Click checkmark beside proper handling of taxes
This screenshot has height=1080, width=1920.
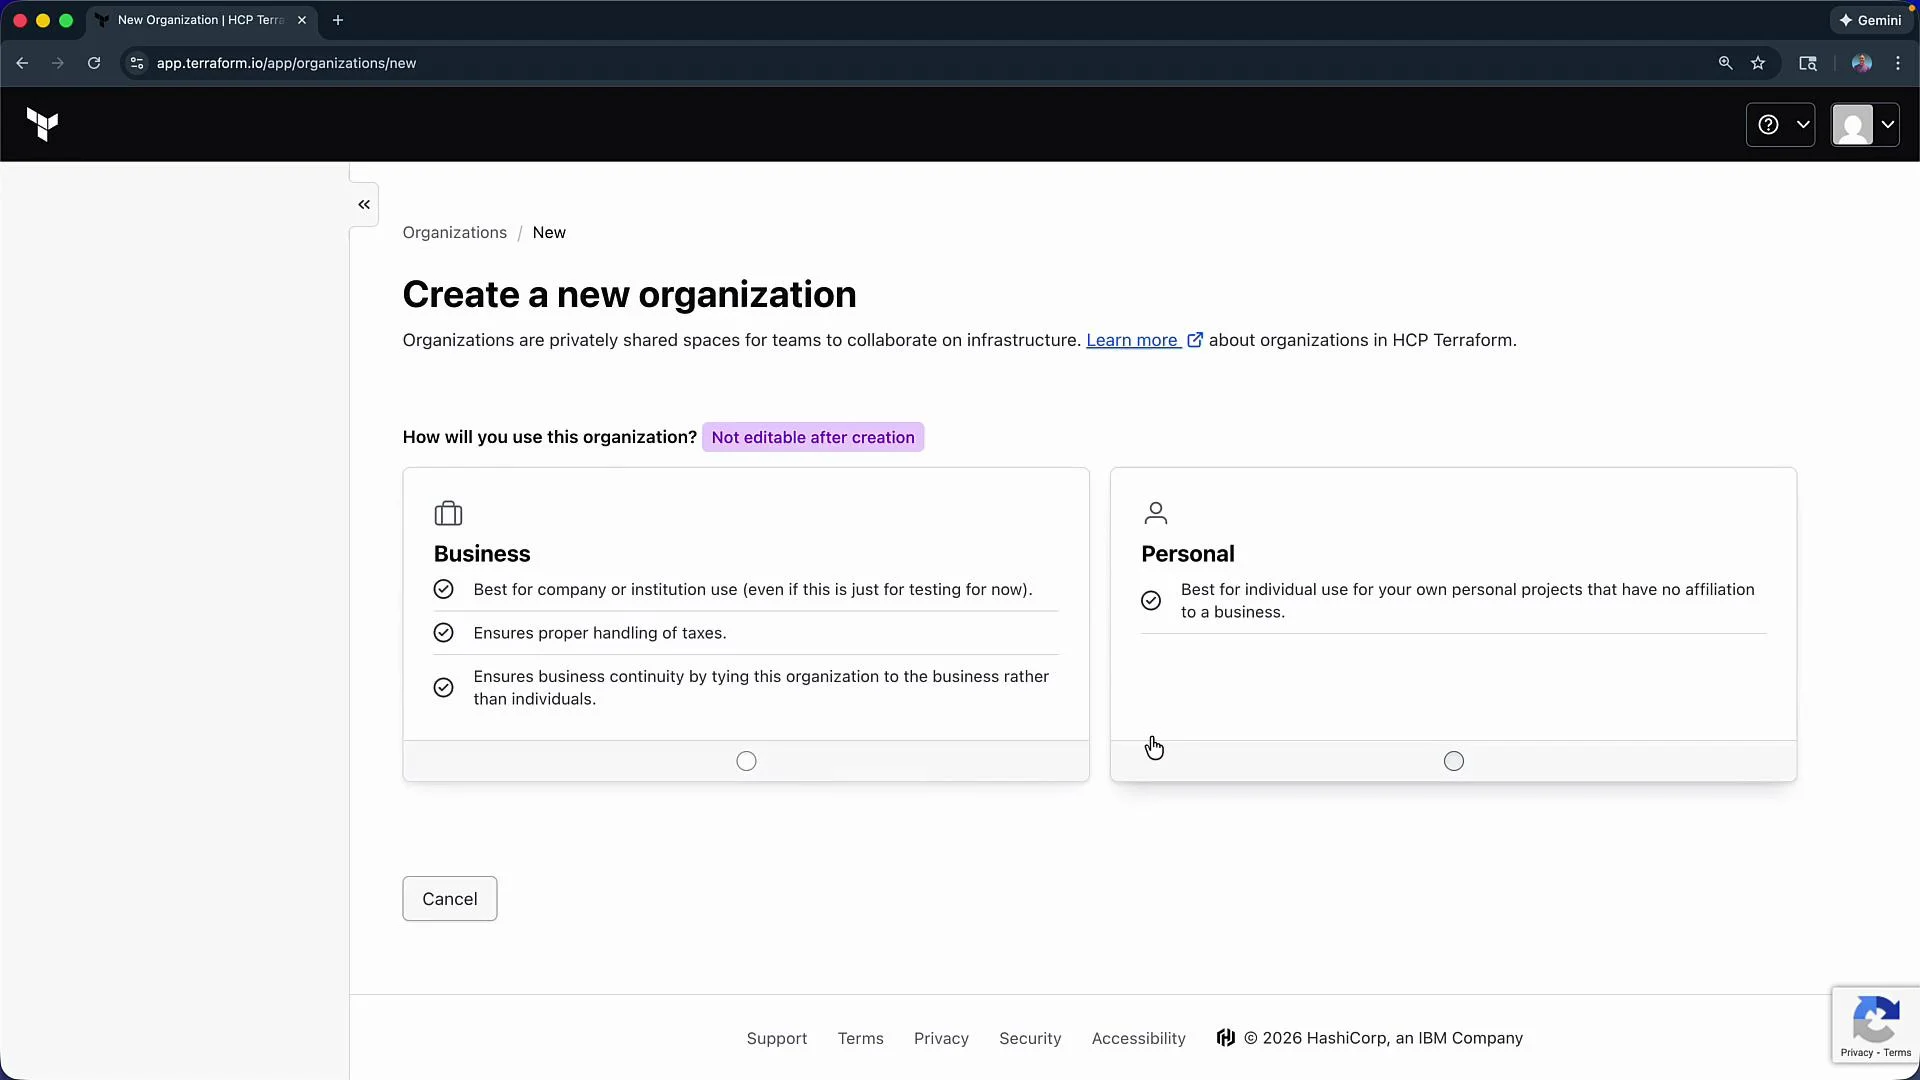point(443,632)
